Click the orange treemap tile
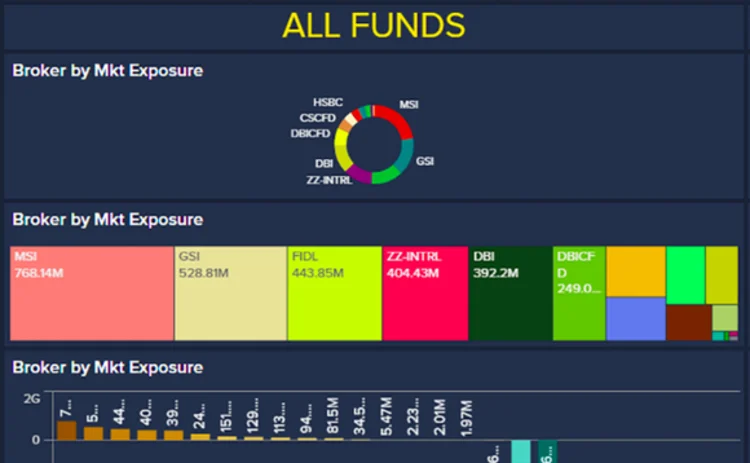The width and height of the screenshot is (750, 463). 636,271
